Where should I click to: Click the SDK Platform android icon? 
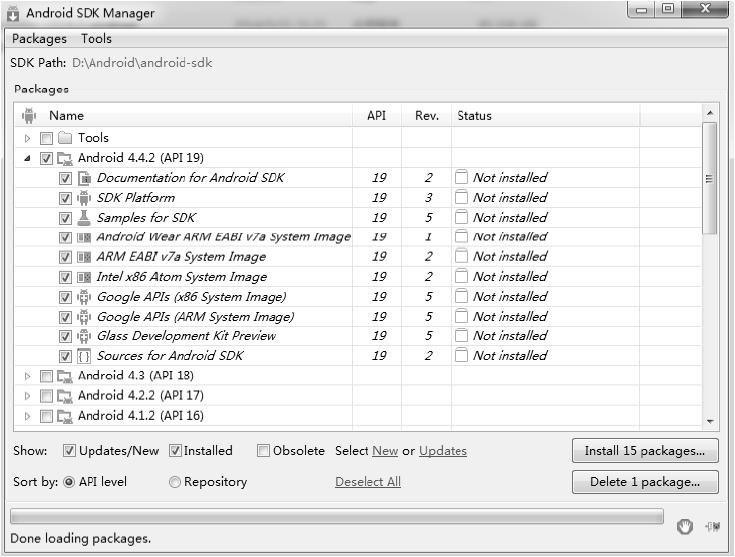point(84,198)
